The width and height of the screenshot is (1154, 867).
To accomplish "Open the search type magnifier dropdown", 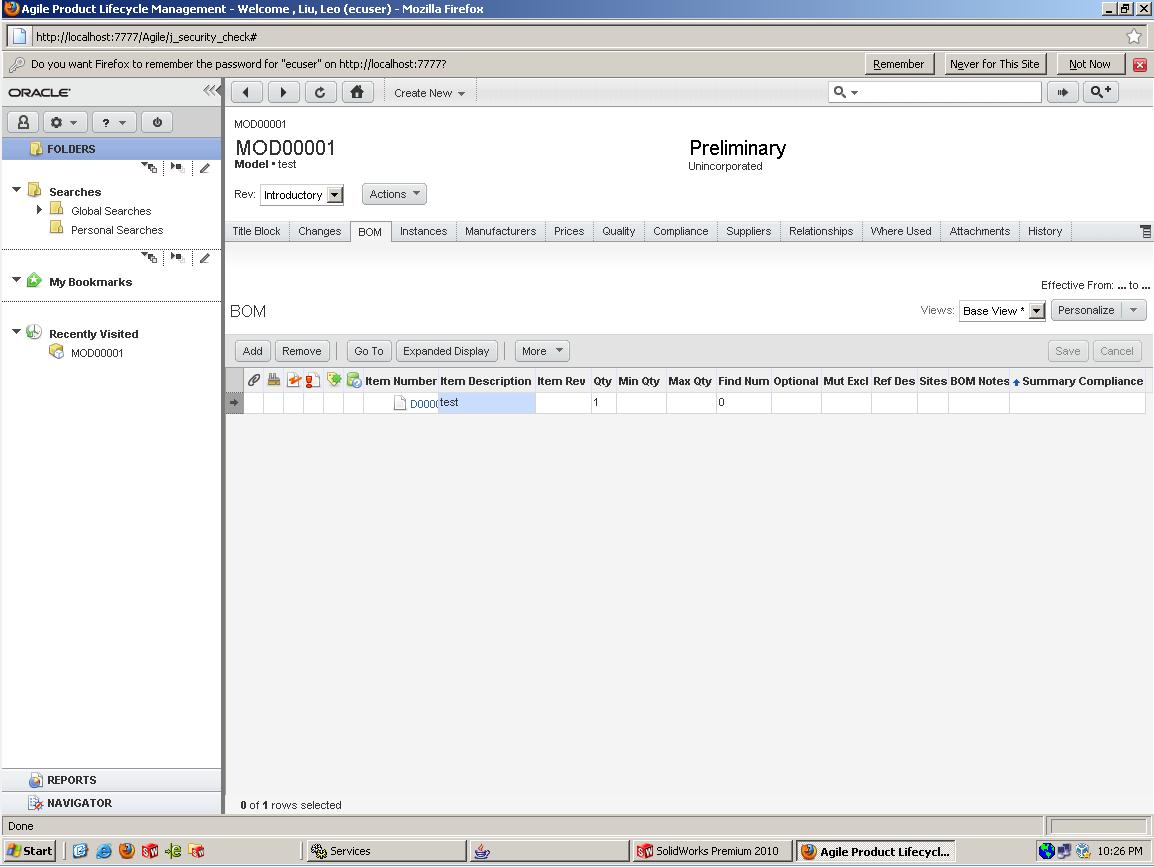I will [x=846, y=93].
